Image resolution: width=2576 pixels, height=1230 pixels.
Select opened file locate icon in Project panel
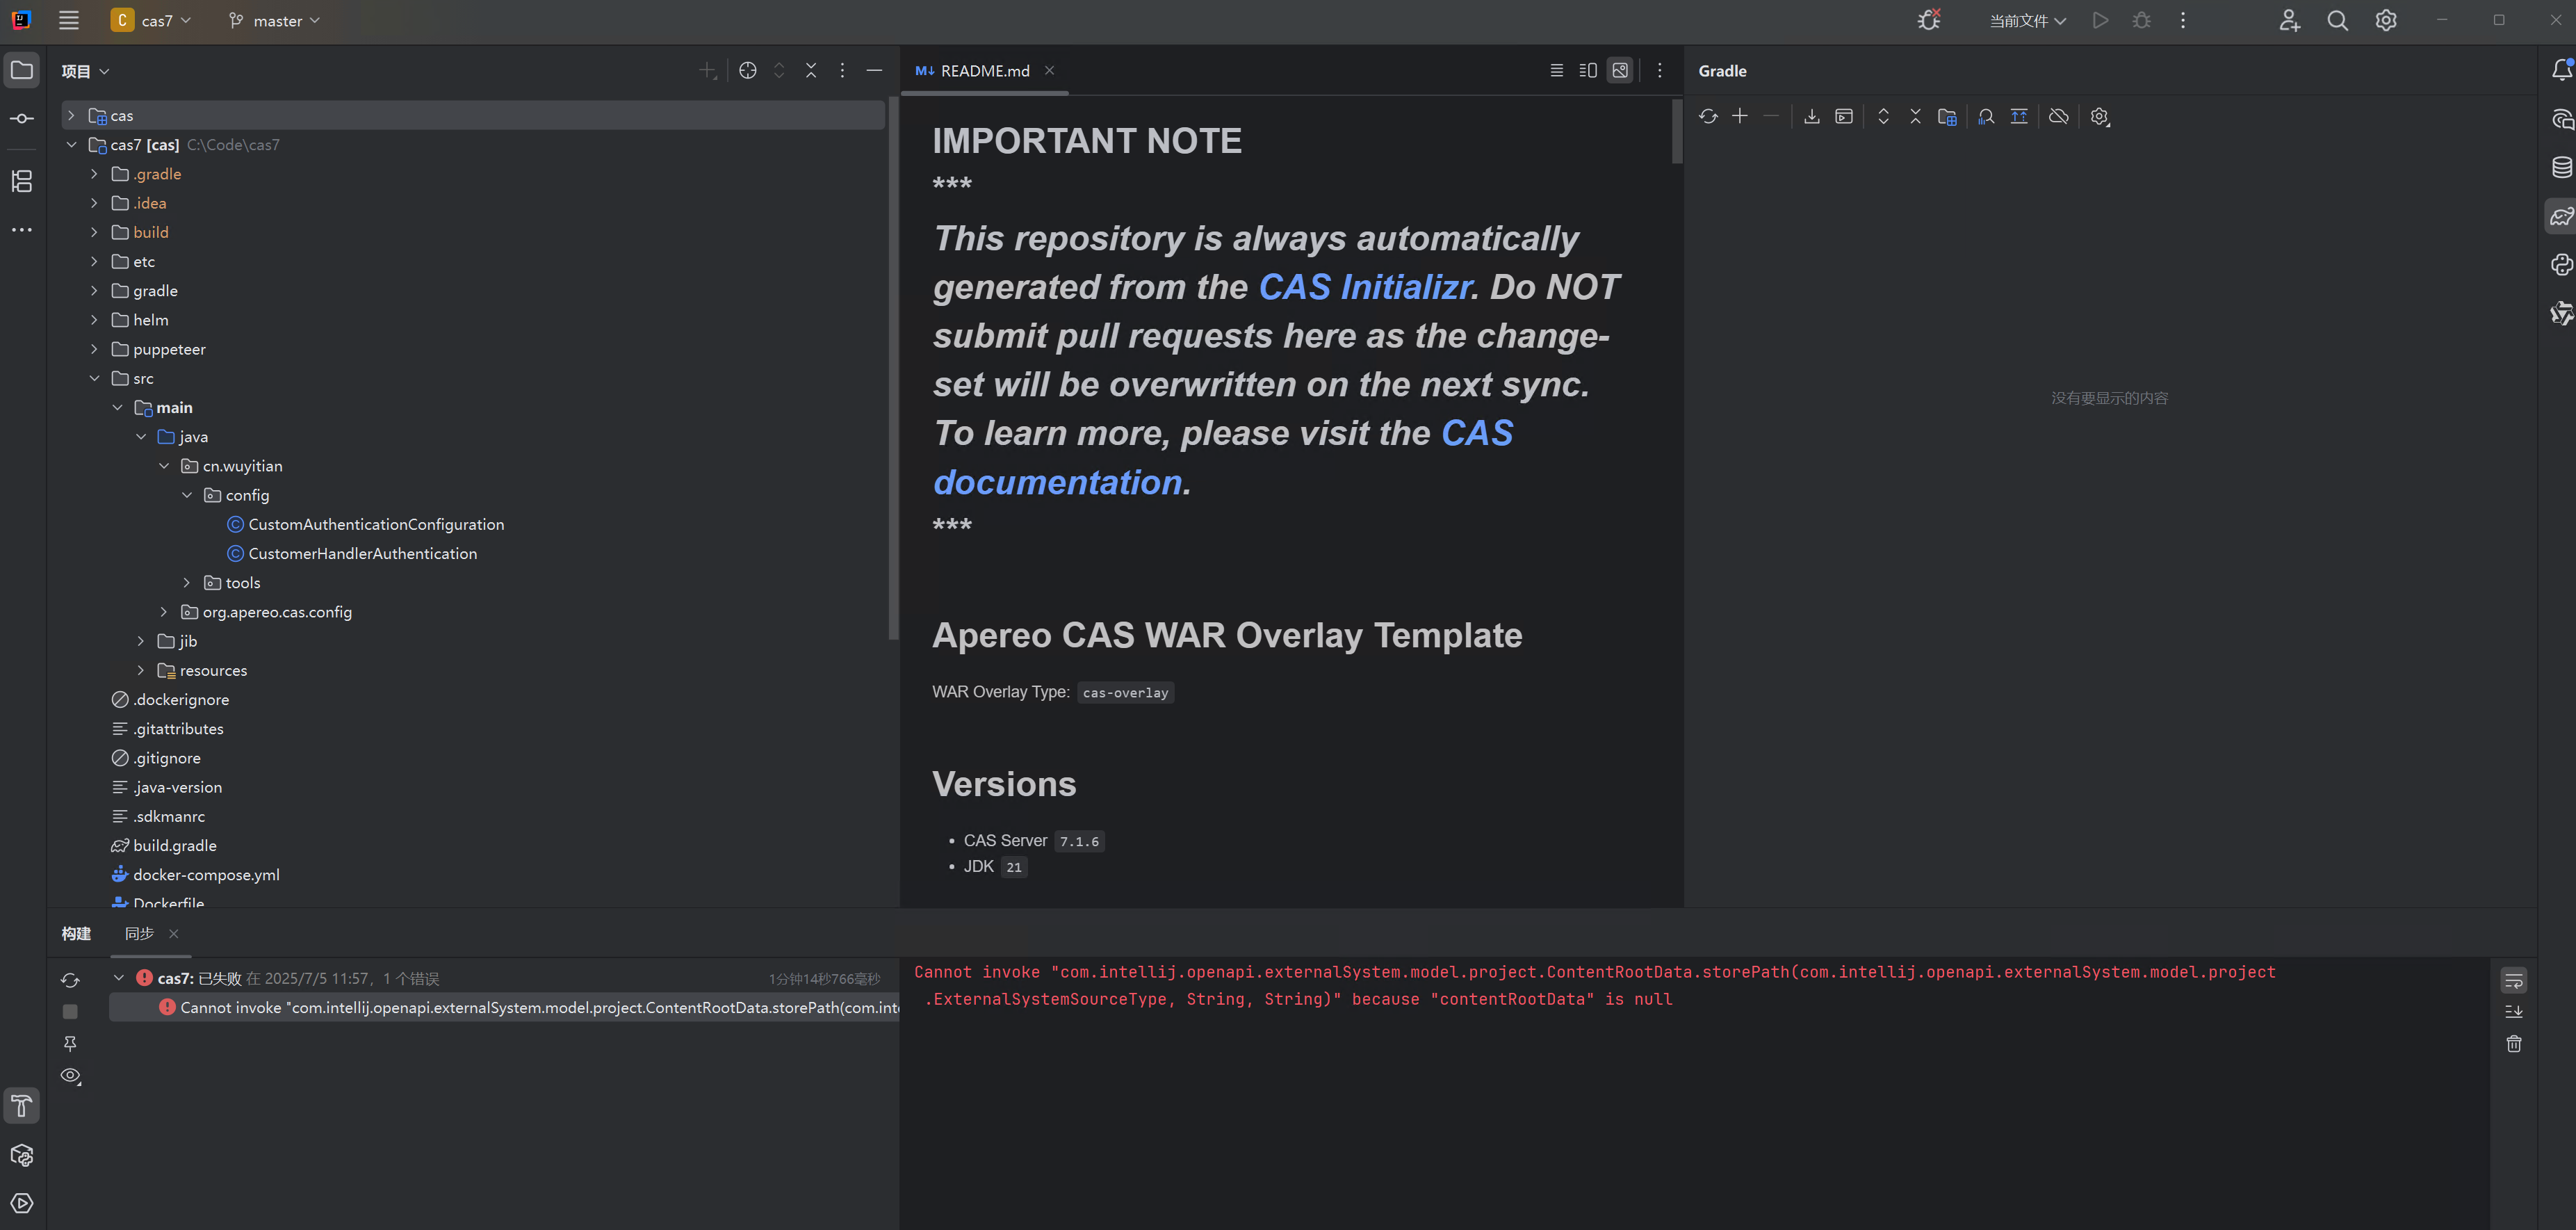747,70
